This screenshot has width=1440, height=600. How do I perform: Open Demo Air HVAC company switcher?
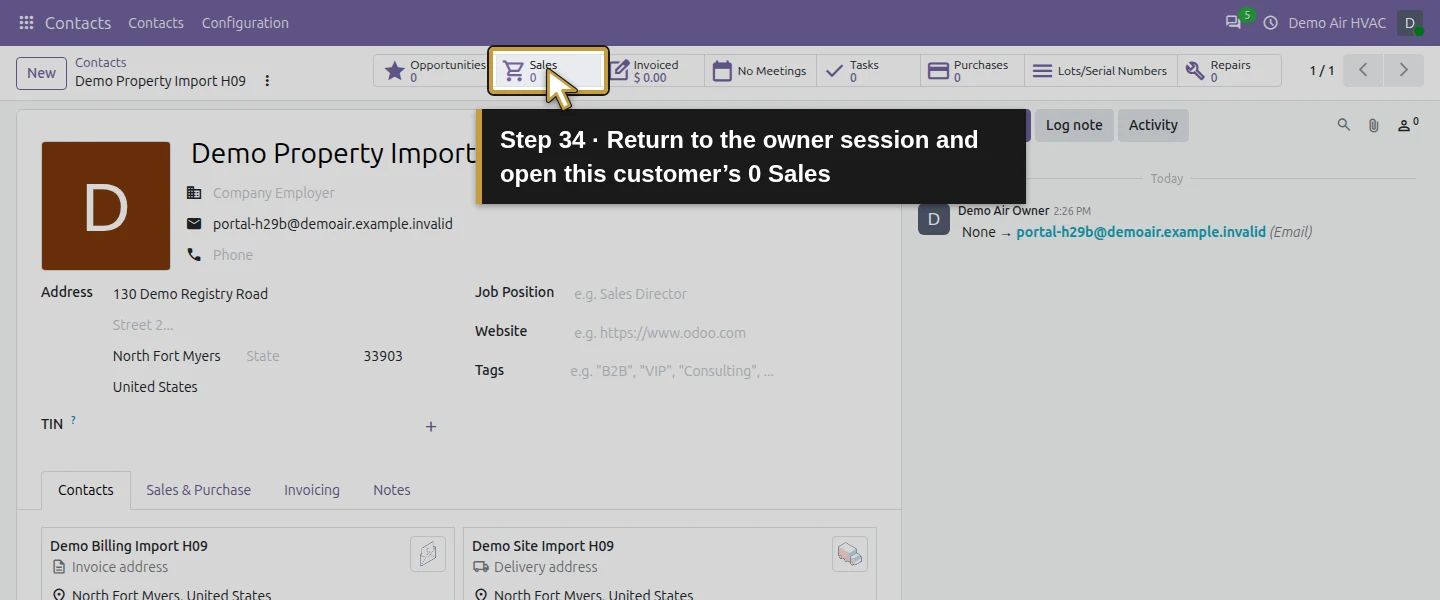(x=1337, y=23)
